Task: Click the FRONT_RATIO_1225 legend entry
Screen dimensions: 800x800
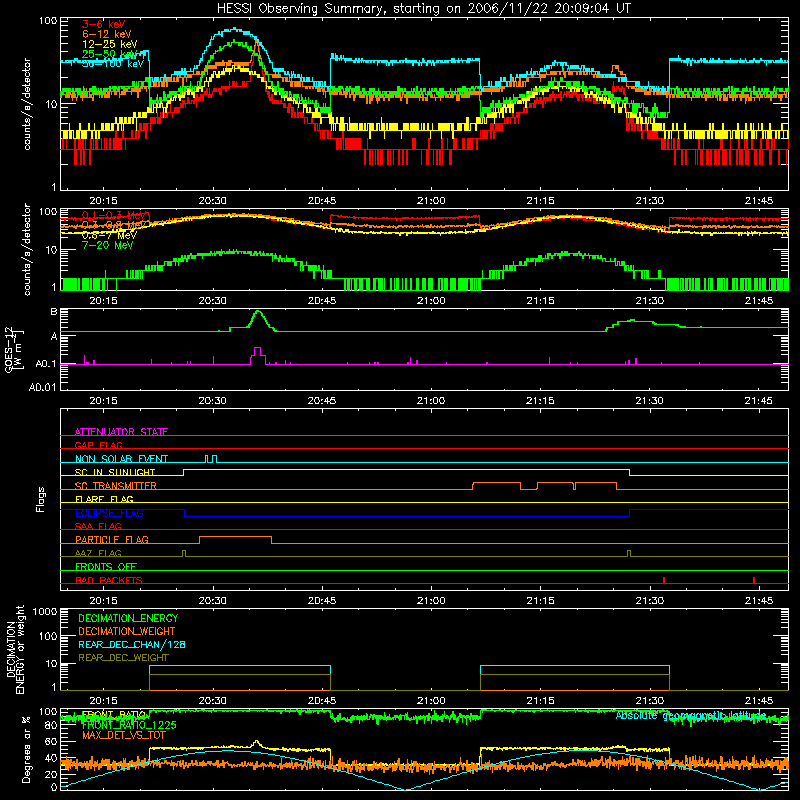Action: [129, 725]
